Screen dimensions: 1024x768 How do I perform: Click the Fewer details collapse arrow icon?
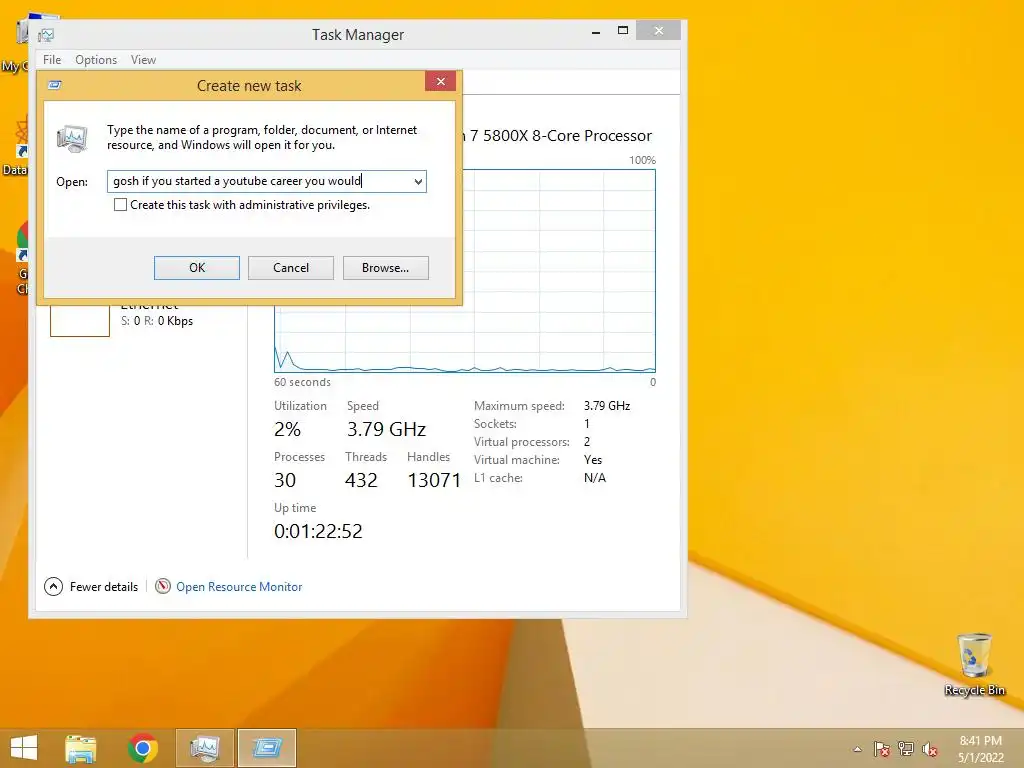click(54, 587)
